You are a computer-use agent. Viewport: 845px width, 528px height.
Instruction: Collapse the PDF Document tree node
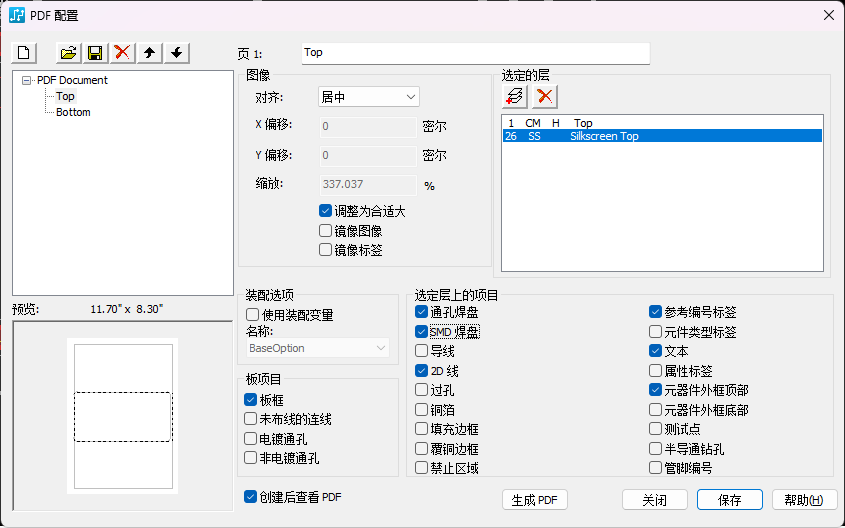coord(26,81)
